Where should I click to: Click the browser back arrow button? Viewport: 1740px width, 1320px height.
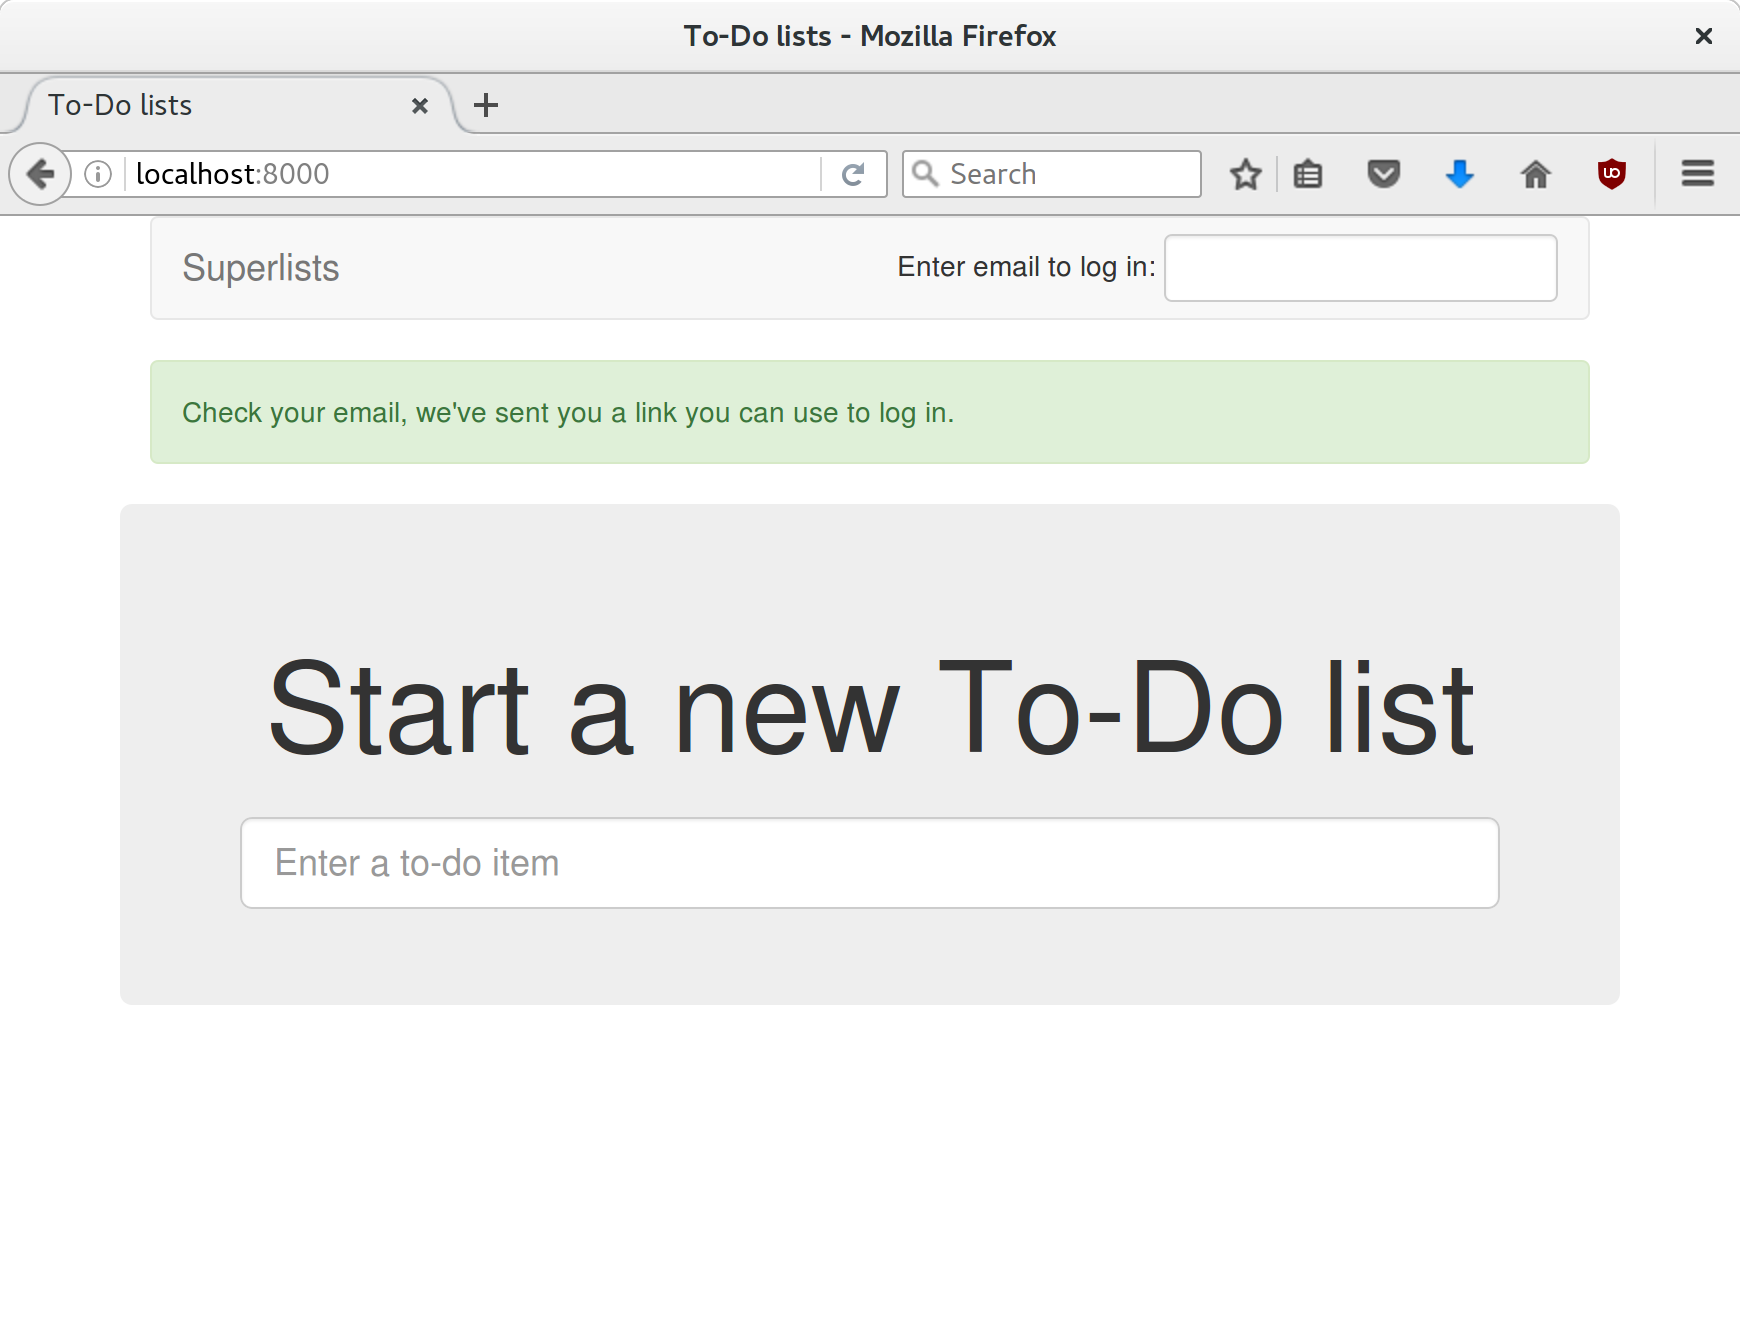point(40,174)
